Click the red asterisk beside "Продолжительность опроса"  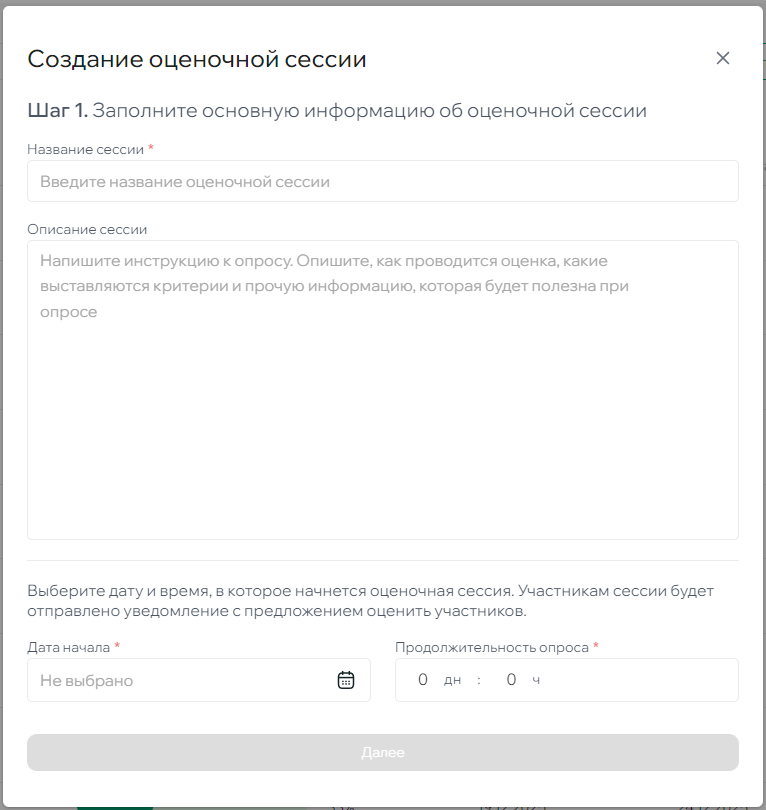[596, 646]
